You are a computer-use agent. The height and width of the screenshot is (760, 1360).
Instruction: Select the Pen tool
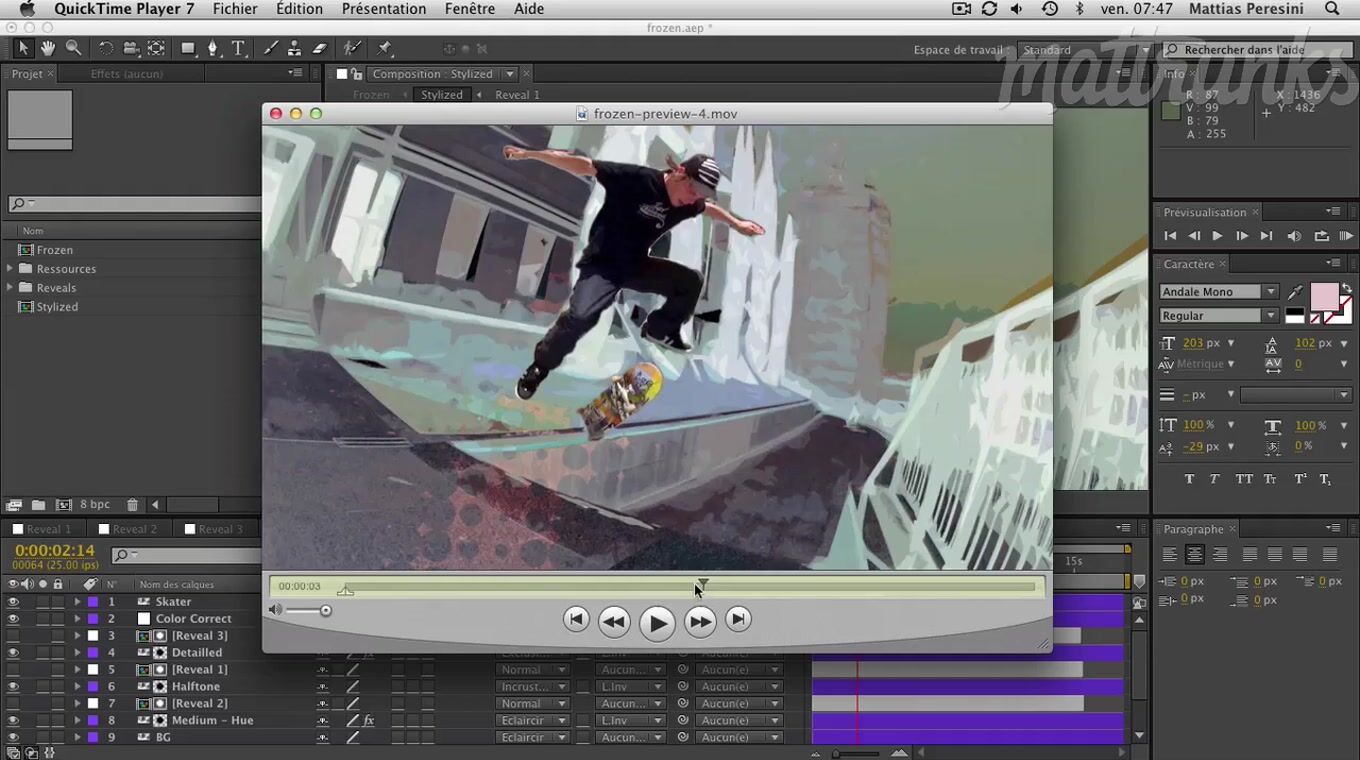[x=212, y=48]
